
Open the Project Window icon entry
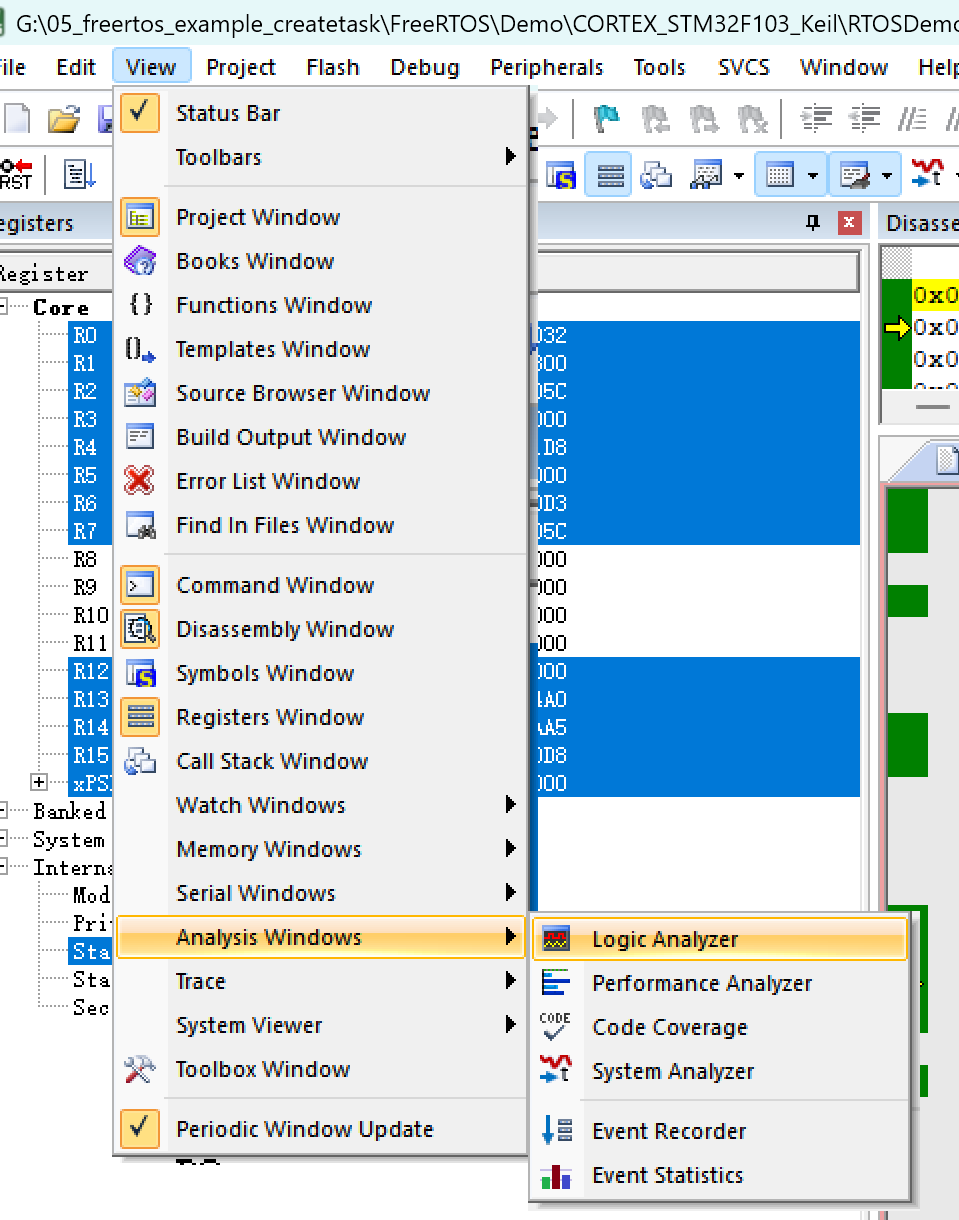point(140,217)
